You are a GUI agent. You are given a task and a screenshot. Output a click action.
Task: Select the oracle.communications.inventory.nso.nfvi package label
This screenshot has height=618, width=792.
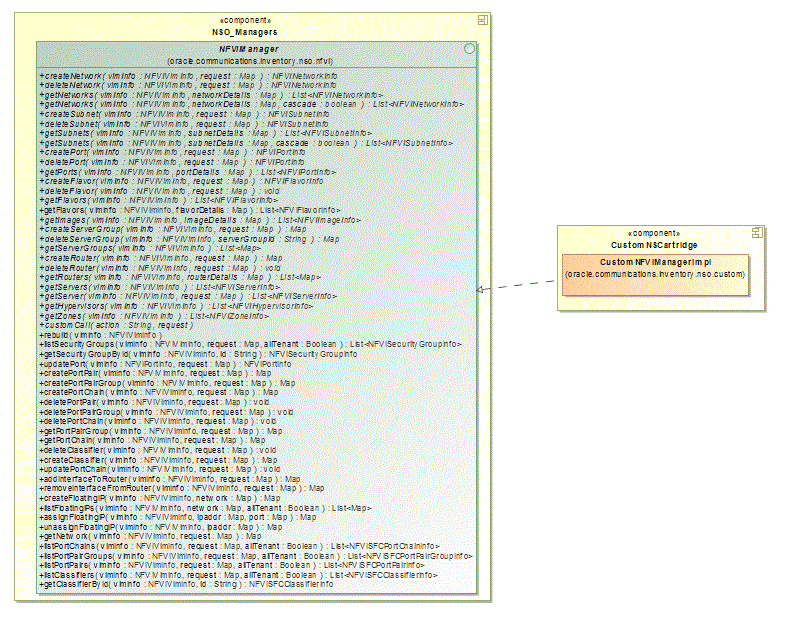(250, 61)
